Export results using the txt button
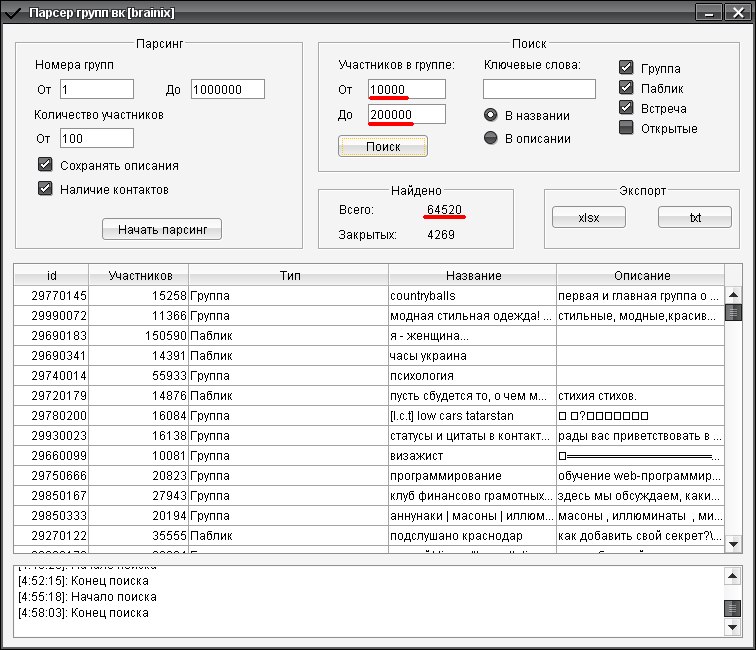 click(x=694, y=217)
